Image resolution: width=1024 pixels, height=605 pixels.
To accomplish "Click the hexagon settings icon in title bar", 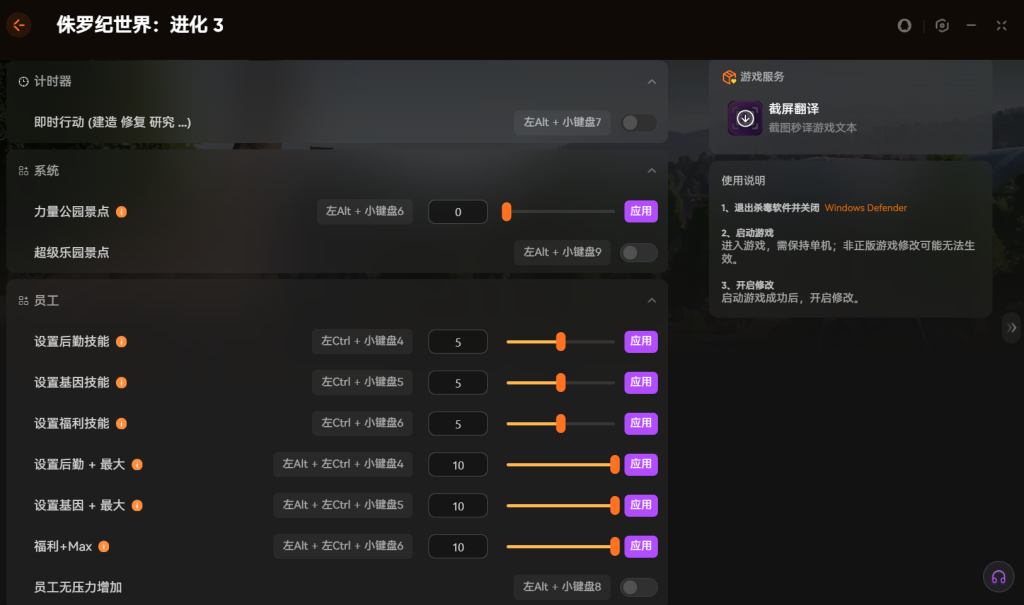I will tap(941, 26).
